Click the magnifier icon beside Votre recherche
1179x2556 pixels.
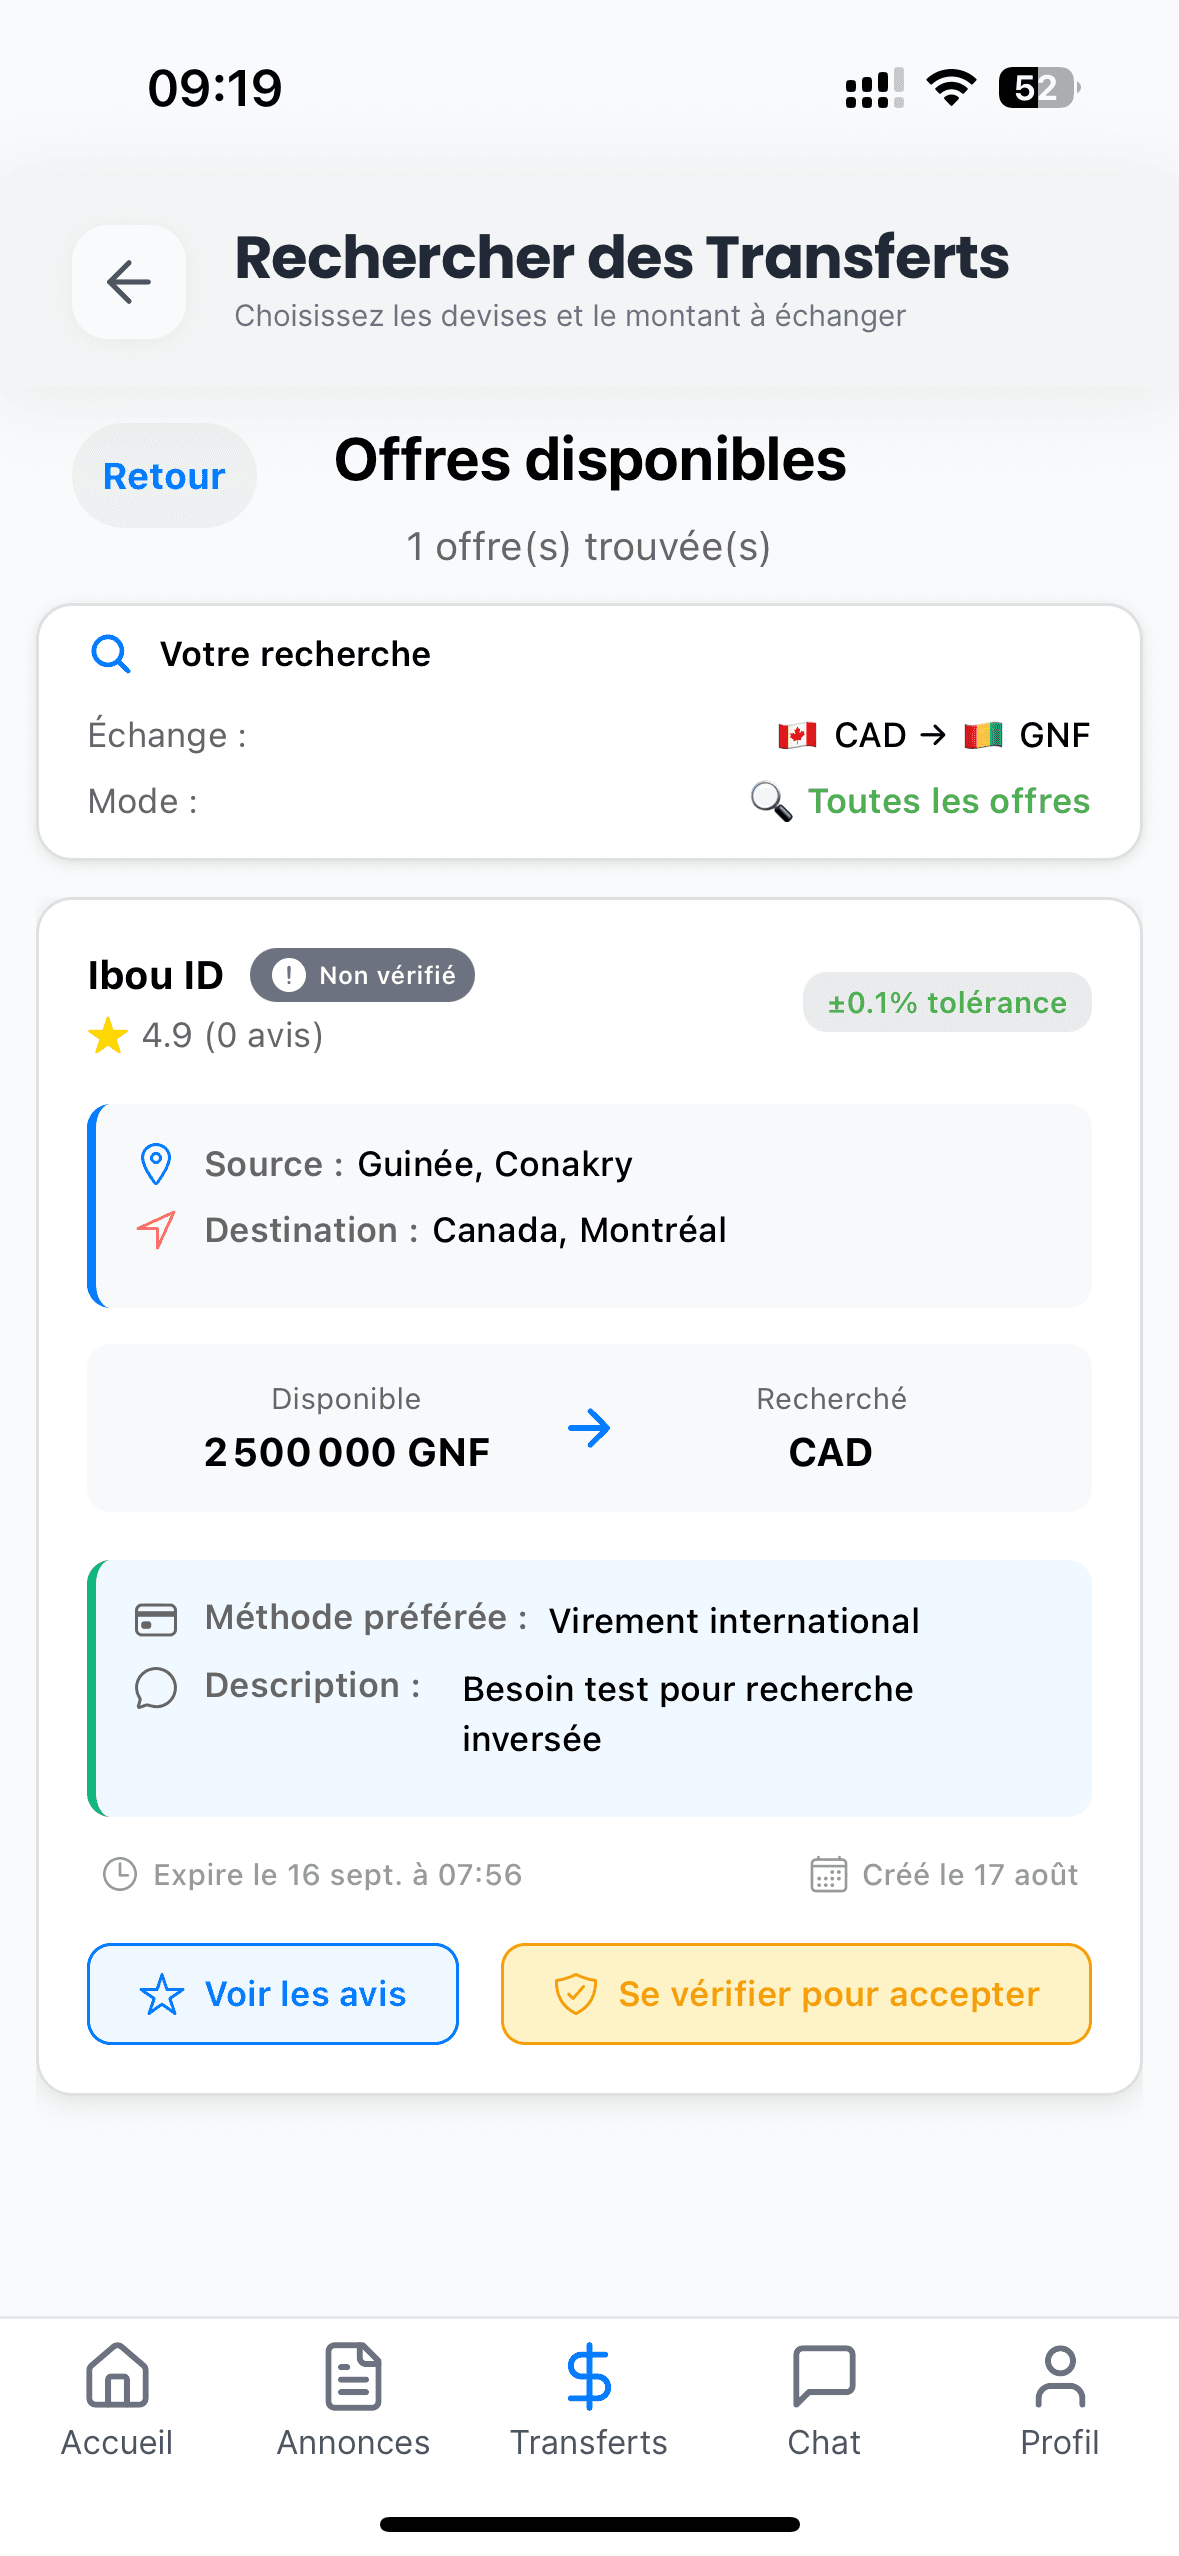tap(110, 654)
